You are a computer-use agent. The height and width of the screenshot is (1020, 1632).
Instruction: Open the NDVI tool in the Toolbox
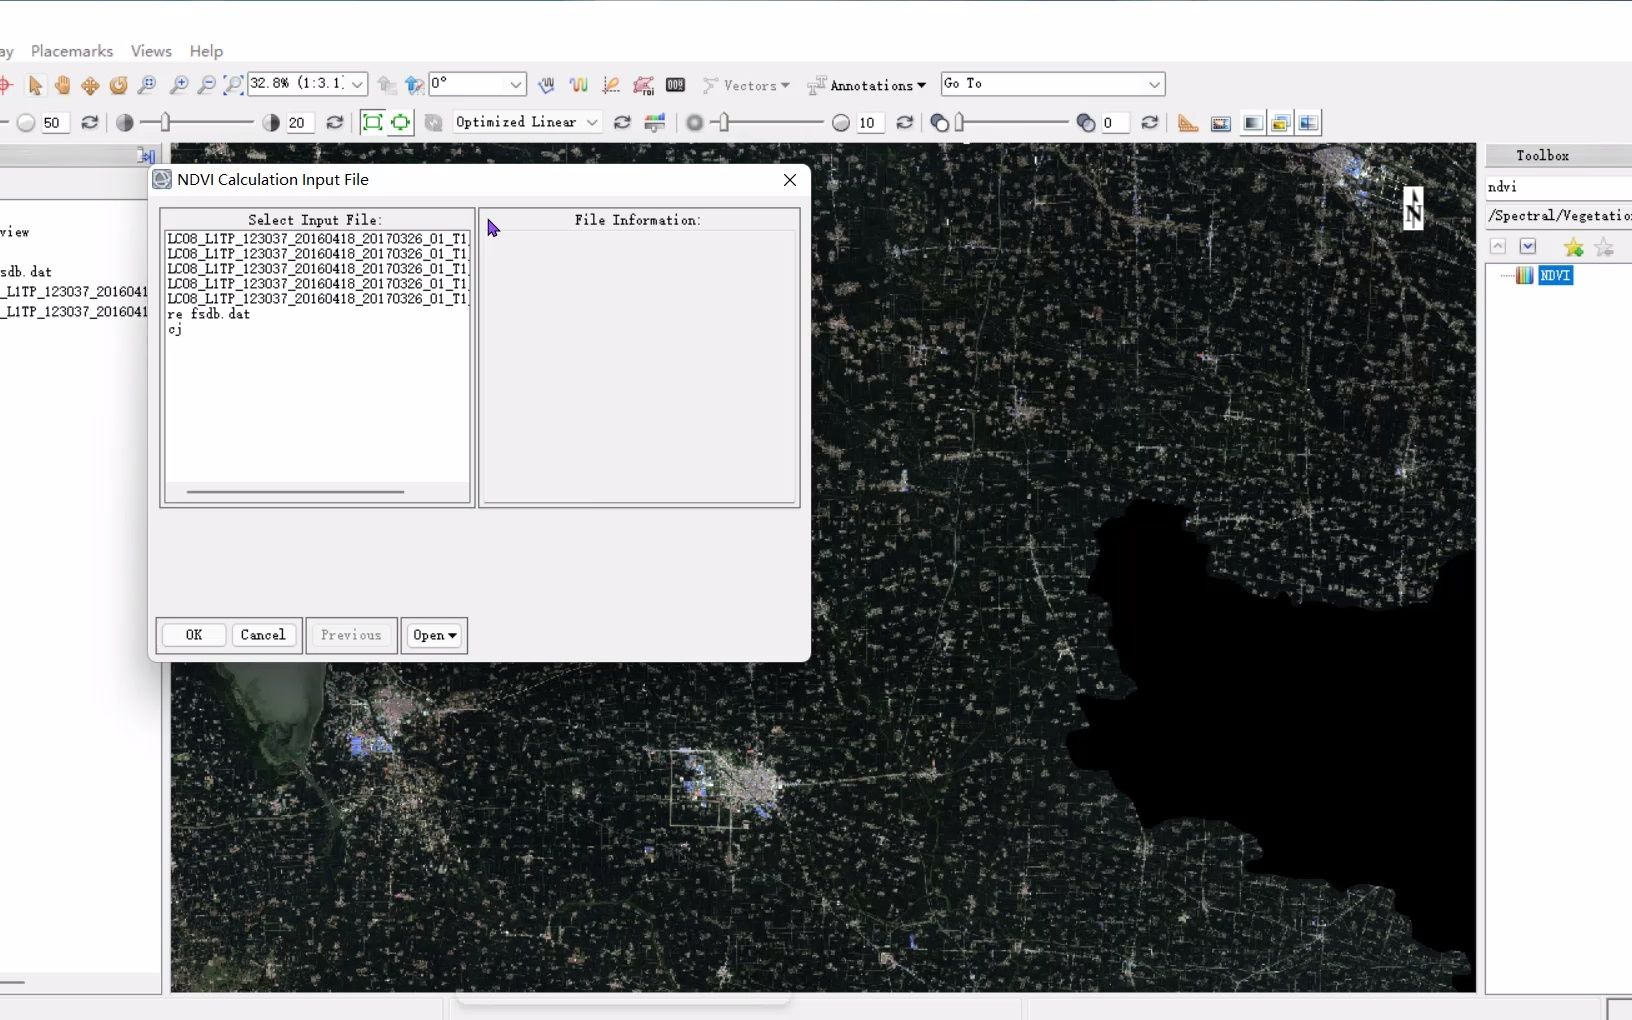click(1556, 275)
